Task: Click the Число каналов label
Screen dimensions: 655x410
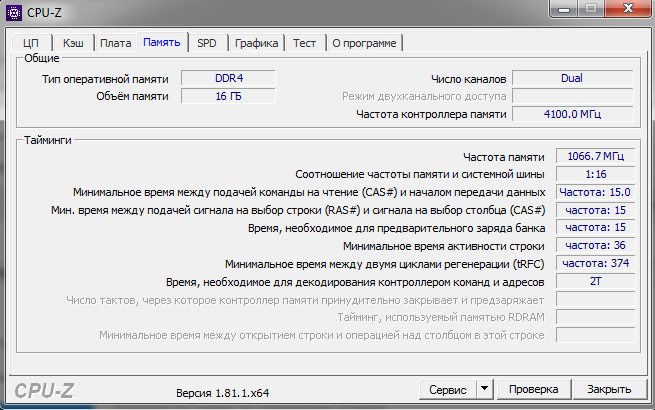Action: [469, 79]
